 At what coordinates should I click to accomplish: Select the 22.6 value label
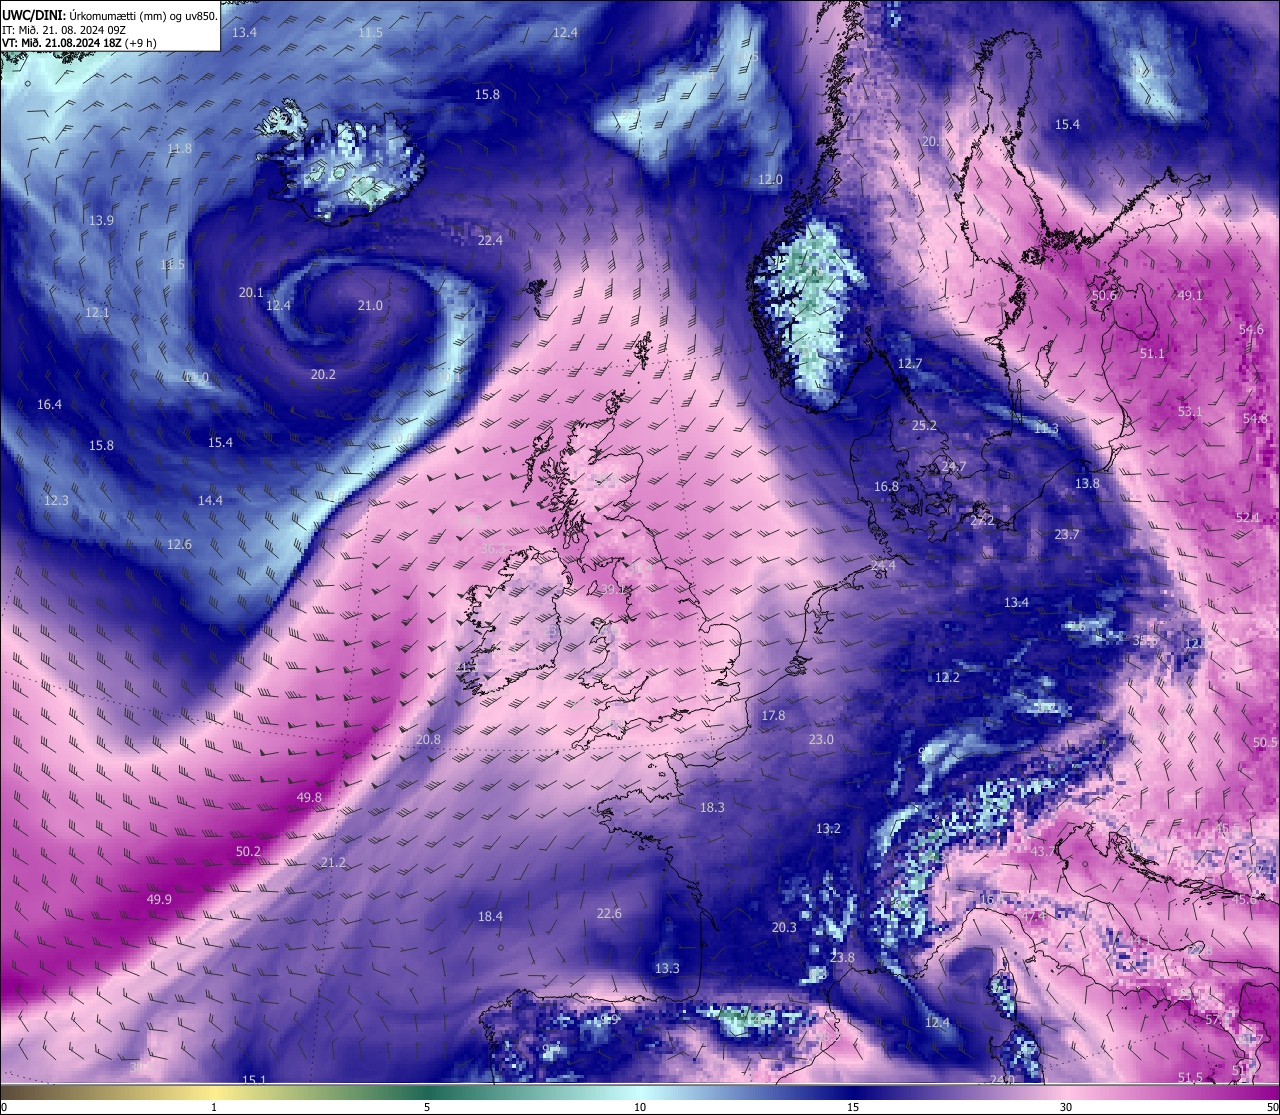pos(609,913)
